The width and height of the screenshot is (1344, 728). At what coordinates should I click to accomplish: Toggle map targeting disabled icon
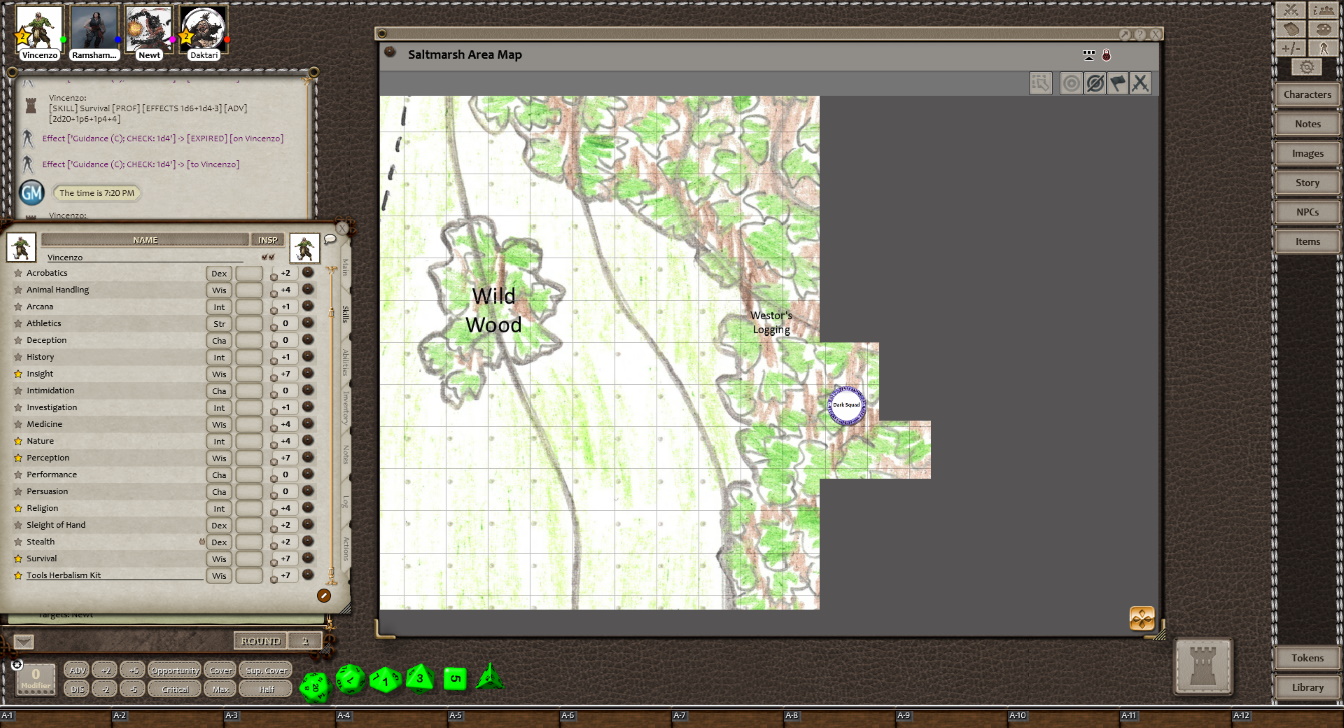[1095, 83]
